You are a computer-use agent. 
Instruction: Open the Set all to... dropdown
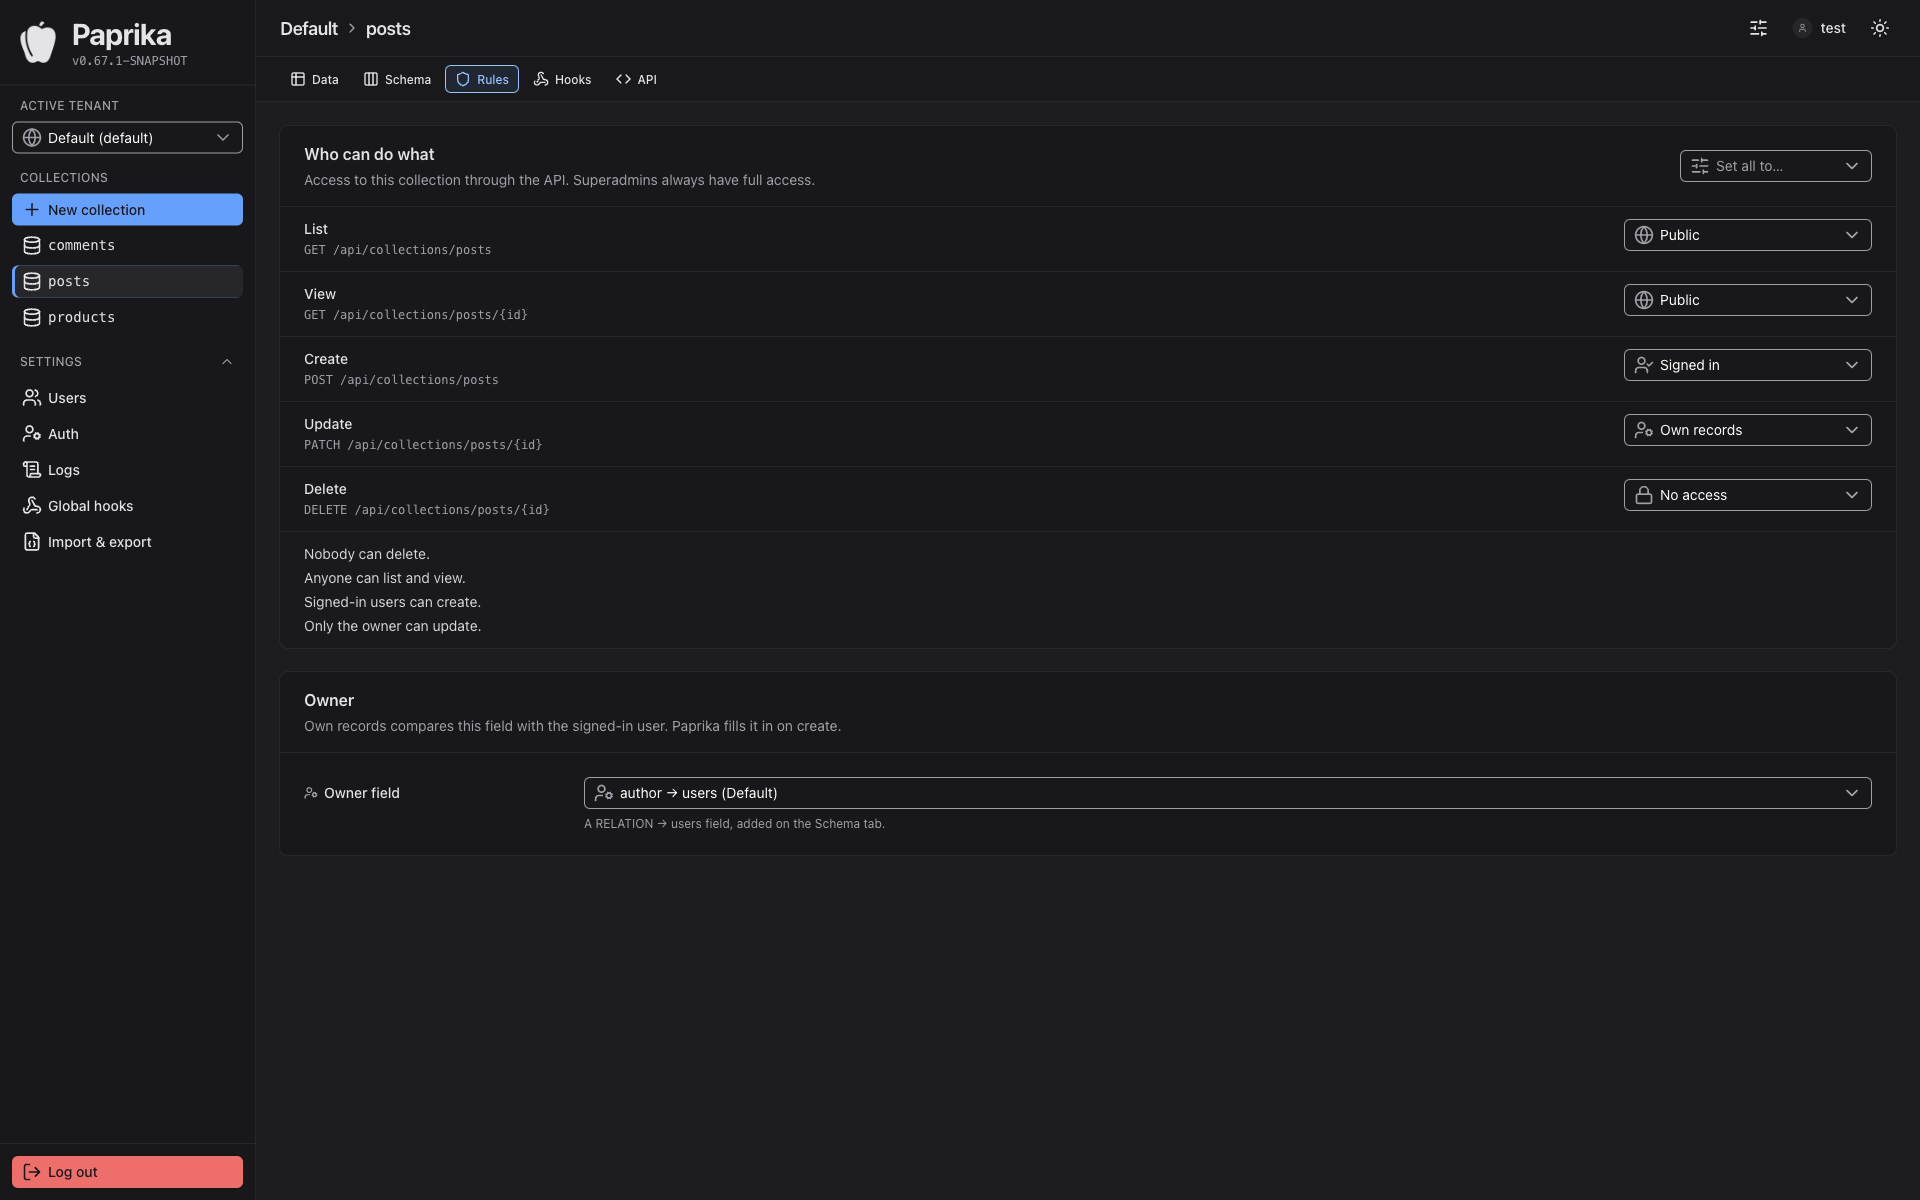coord(1775,166)
